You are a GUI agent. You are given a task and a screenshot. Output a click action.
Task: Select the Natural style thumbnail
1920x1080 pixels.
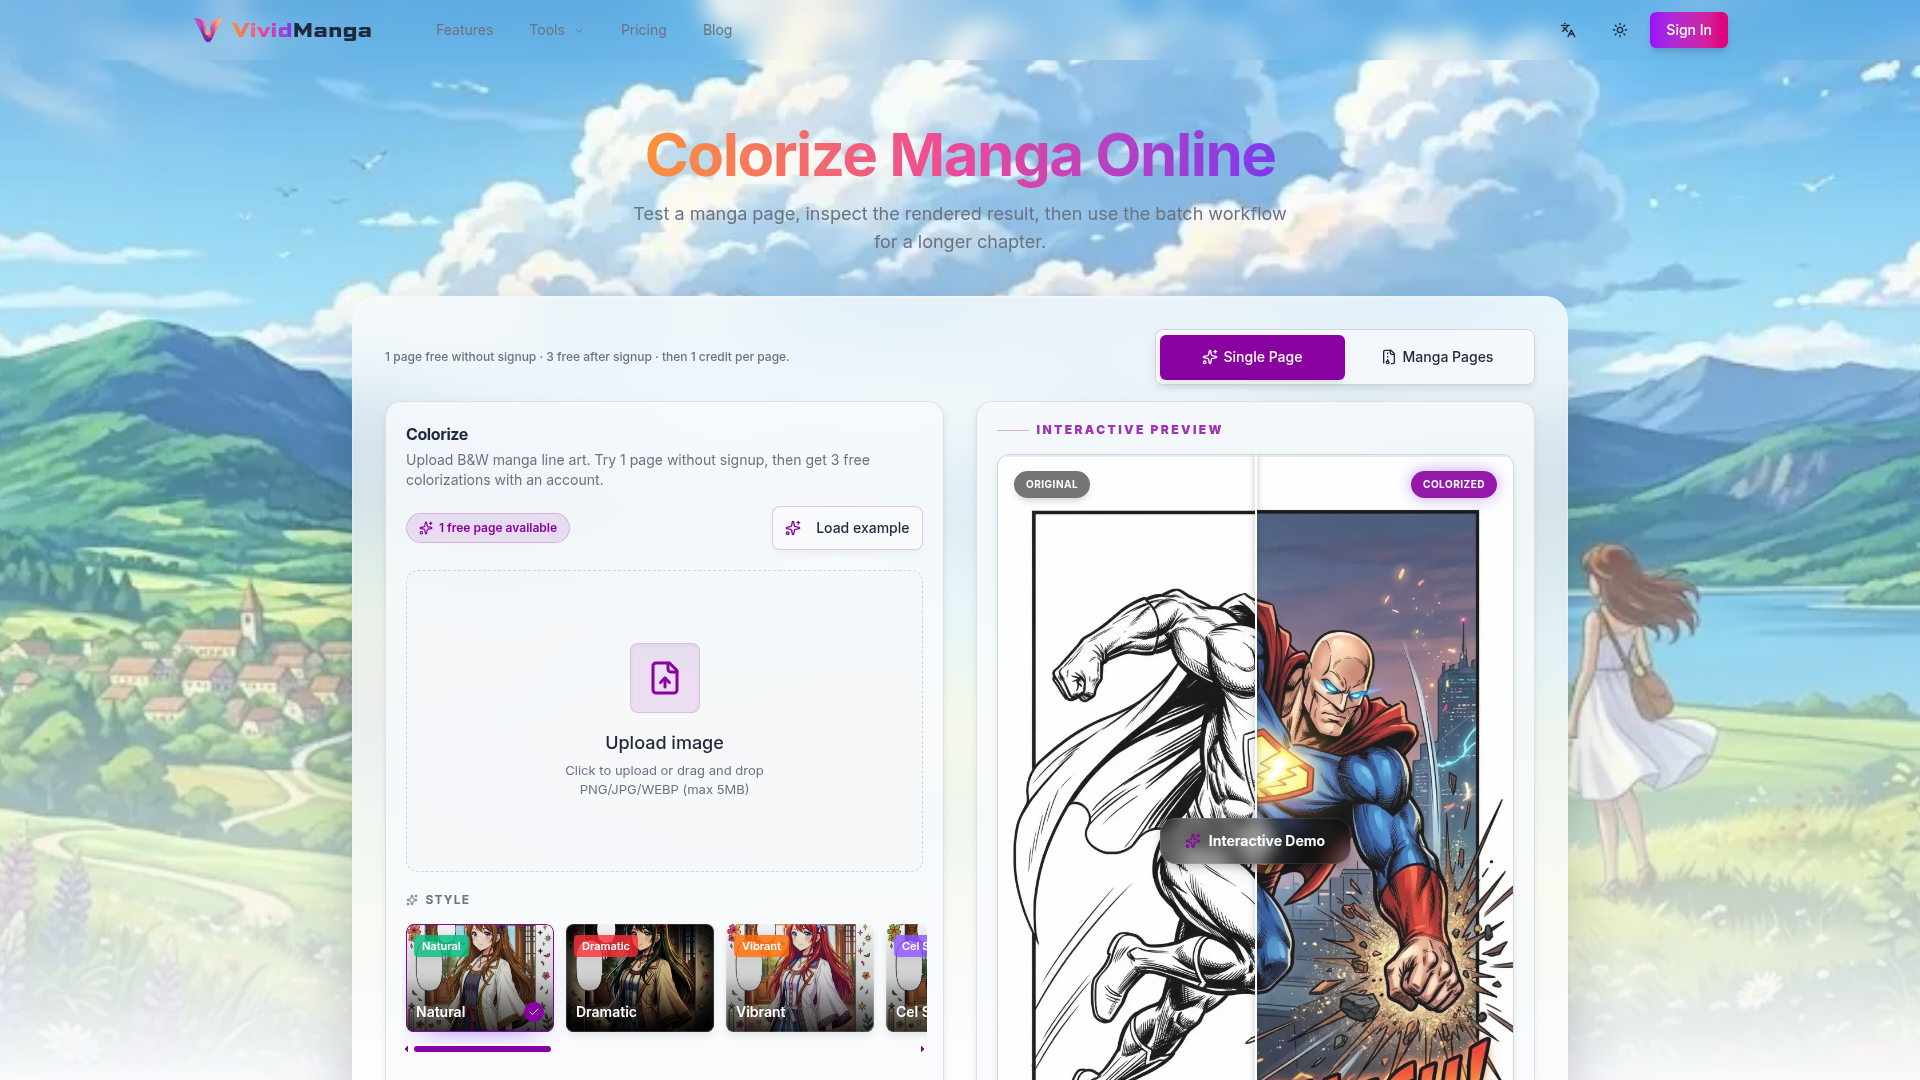[x=480, y=978]
